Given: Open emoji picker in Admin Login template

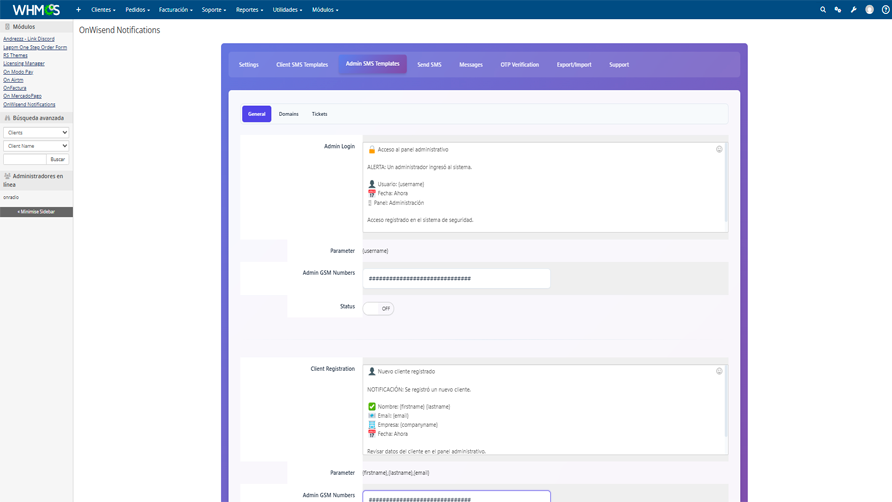Looking at the screenshot, I should pos(719,149).
